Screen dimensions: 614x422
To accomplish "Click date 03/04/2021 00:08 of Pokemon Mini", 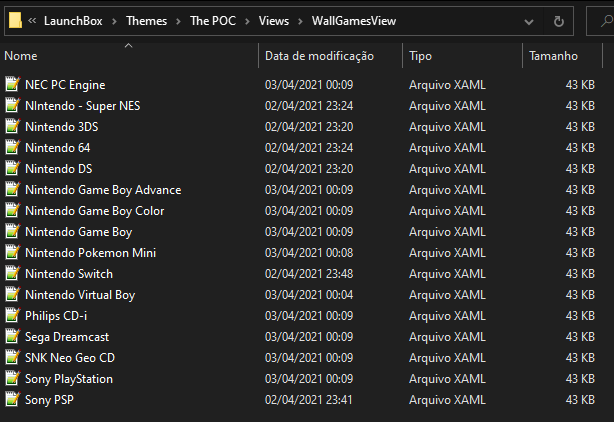I will point(309,253).
